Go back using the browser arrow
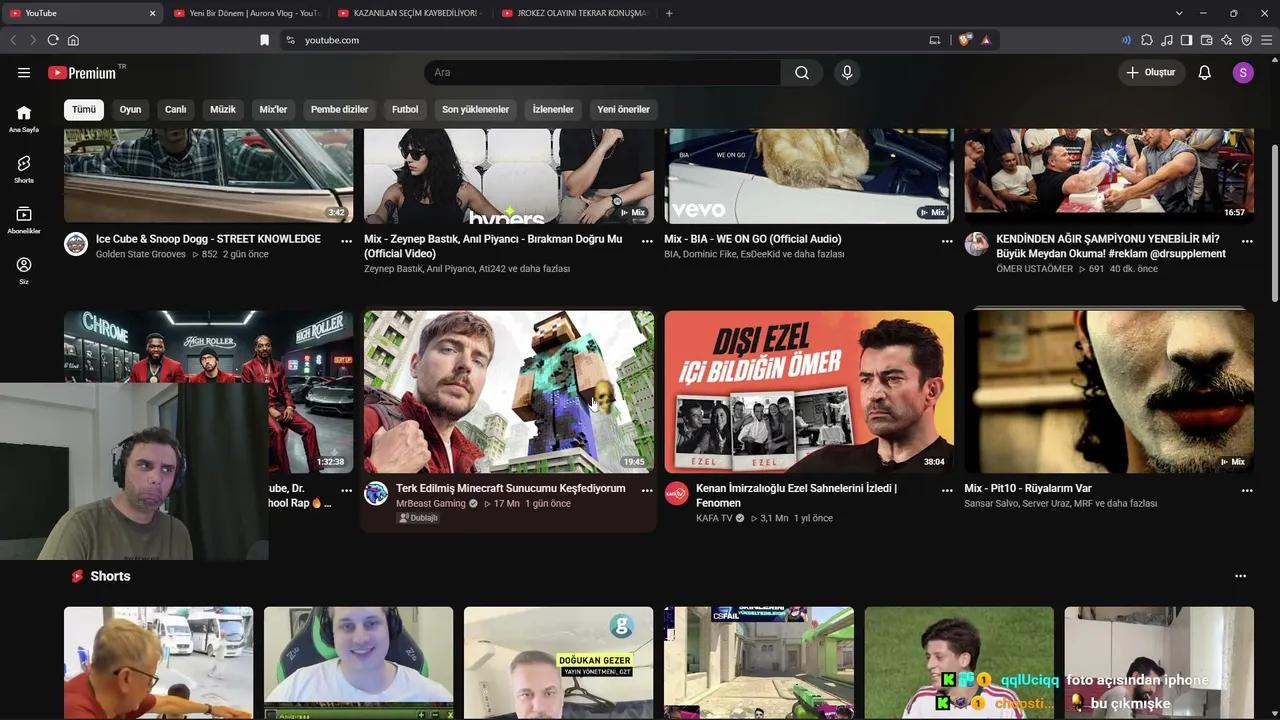The image size is (1280, 720). point(13,40)
